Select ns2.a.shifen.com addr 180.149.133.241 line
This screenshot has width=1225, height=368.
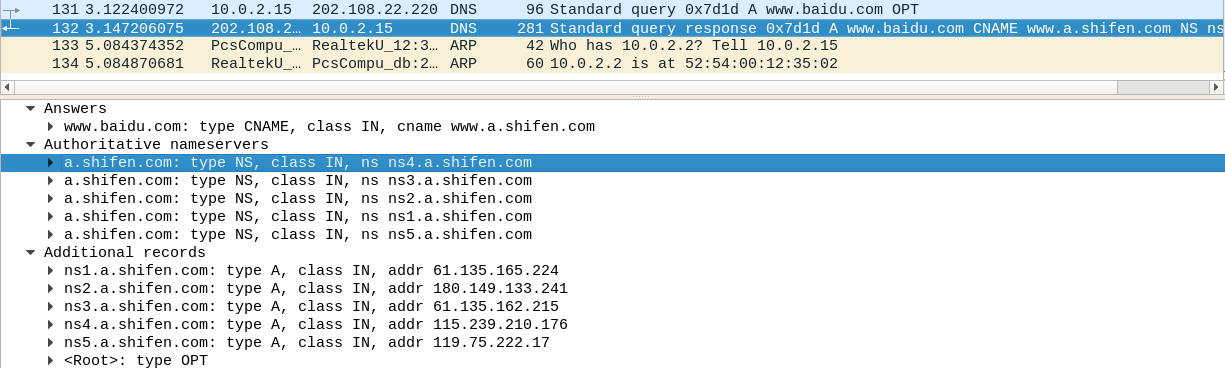click(x=612, y=288)
